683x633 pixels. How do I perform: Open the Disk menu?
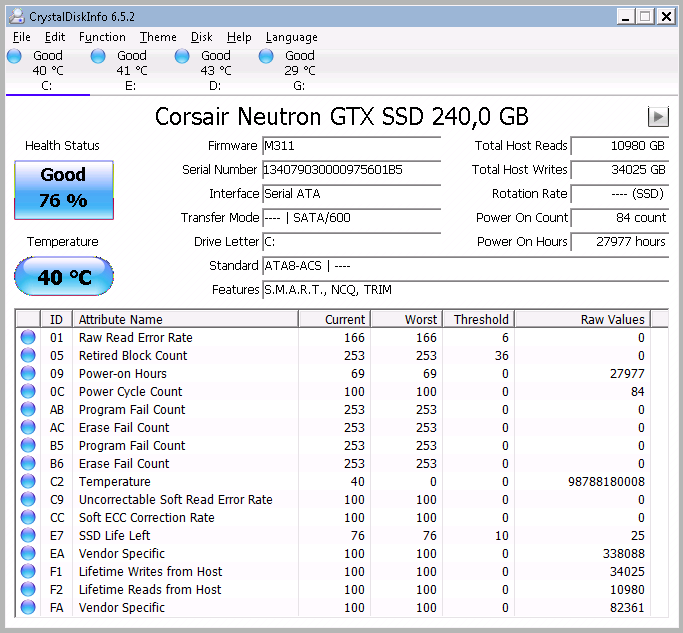click(x=201, y=37)
